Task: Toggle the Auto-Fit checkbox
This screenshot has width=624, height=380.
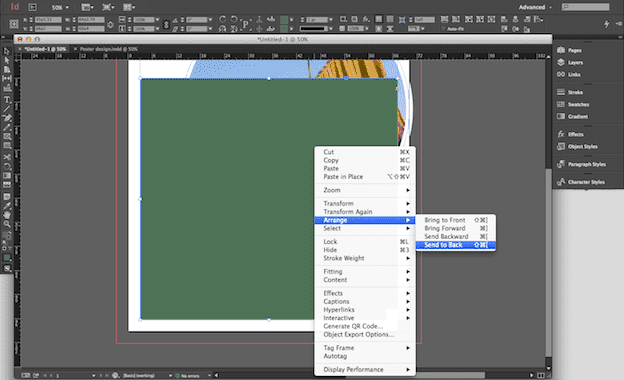Action: tap(443, 29)
